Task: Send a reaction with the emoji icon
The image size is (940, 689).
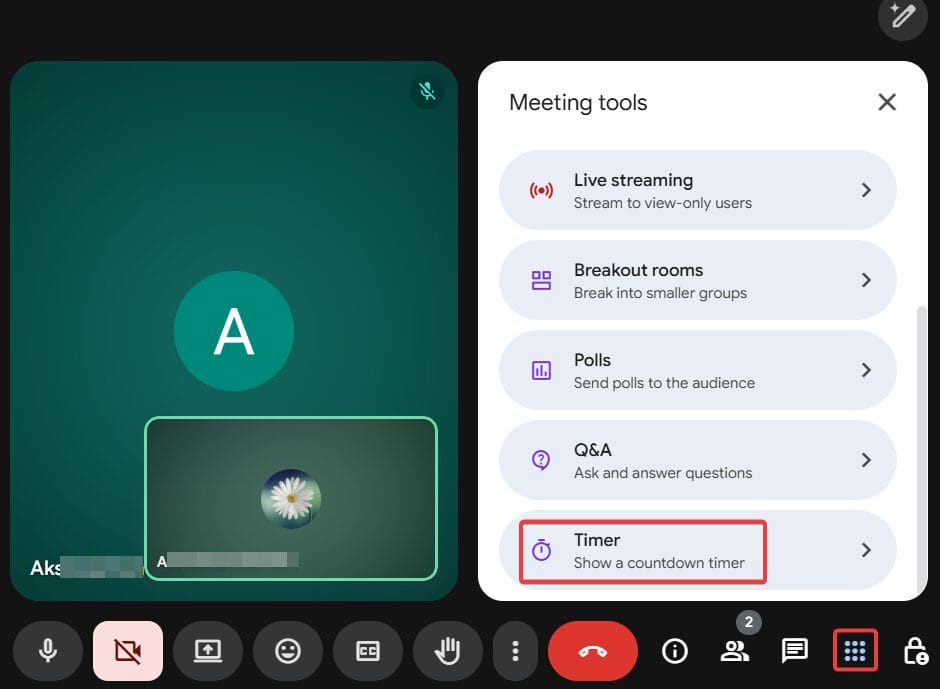Action: click(x=288, y=651)
